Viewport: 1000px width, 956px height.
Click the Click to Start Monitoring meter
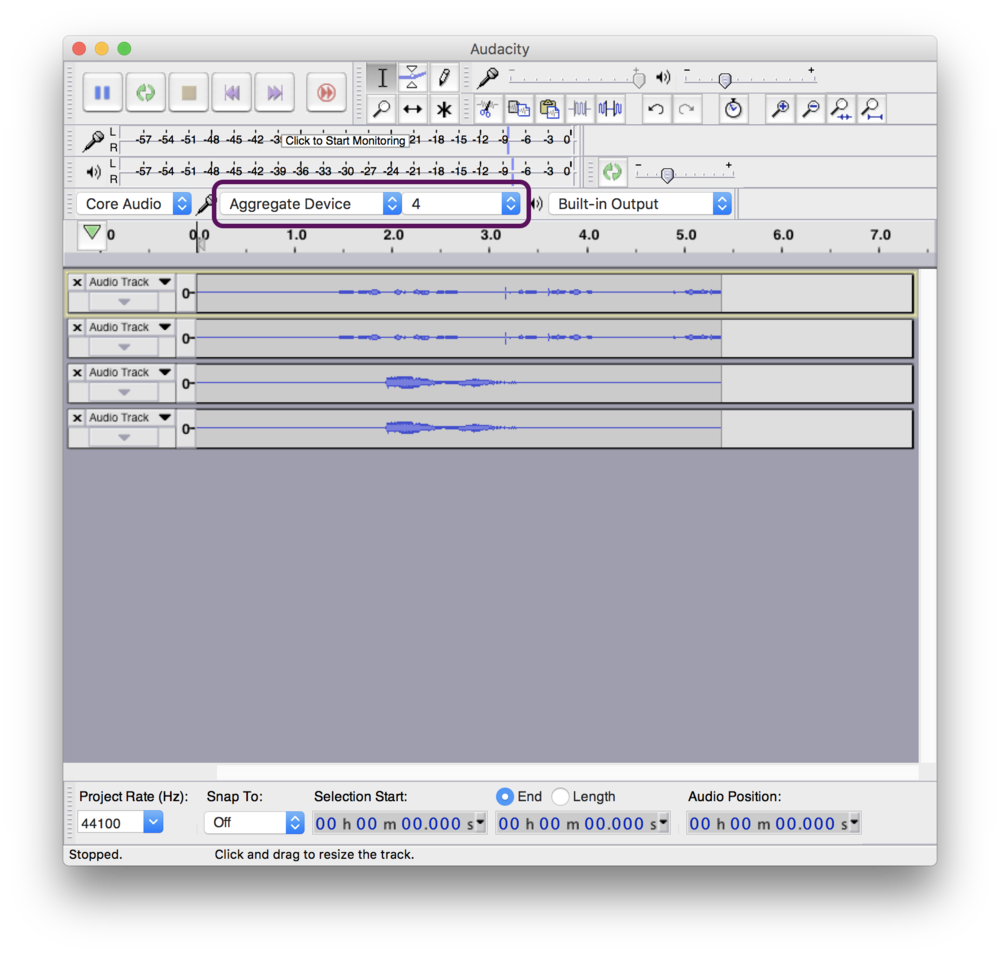(347, 140)
